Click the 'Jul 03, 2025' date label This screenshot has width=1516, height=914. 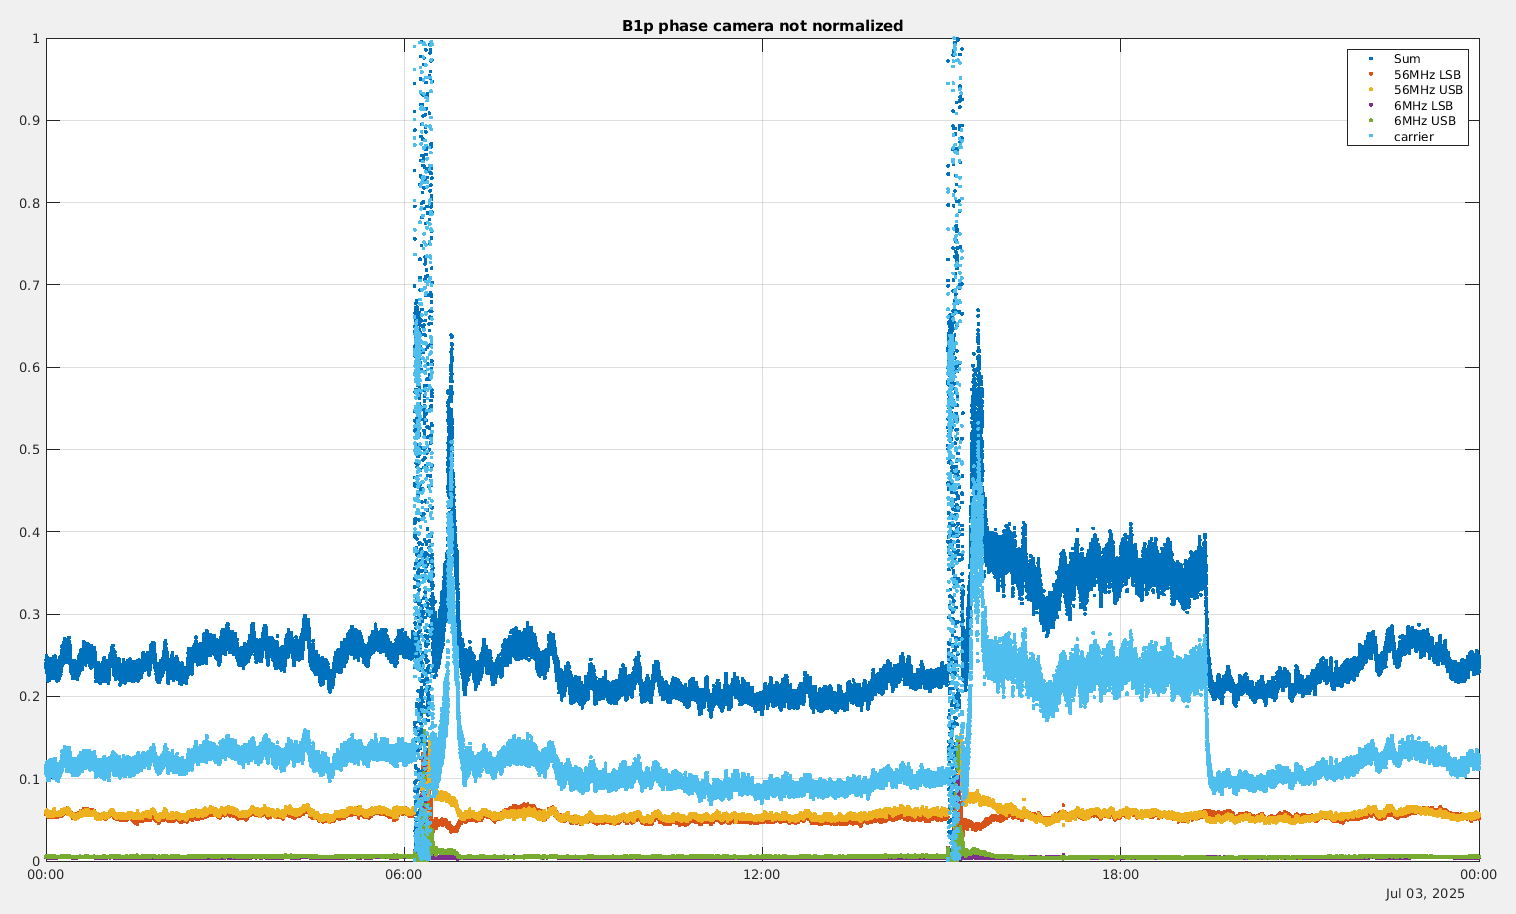(x=1424, y=893)
